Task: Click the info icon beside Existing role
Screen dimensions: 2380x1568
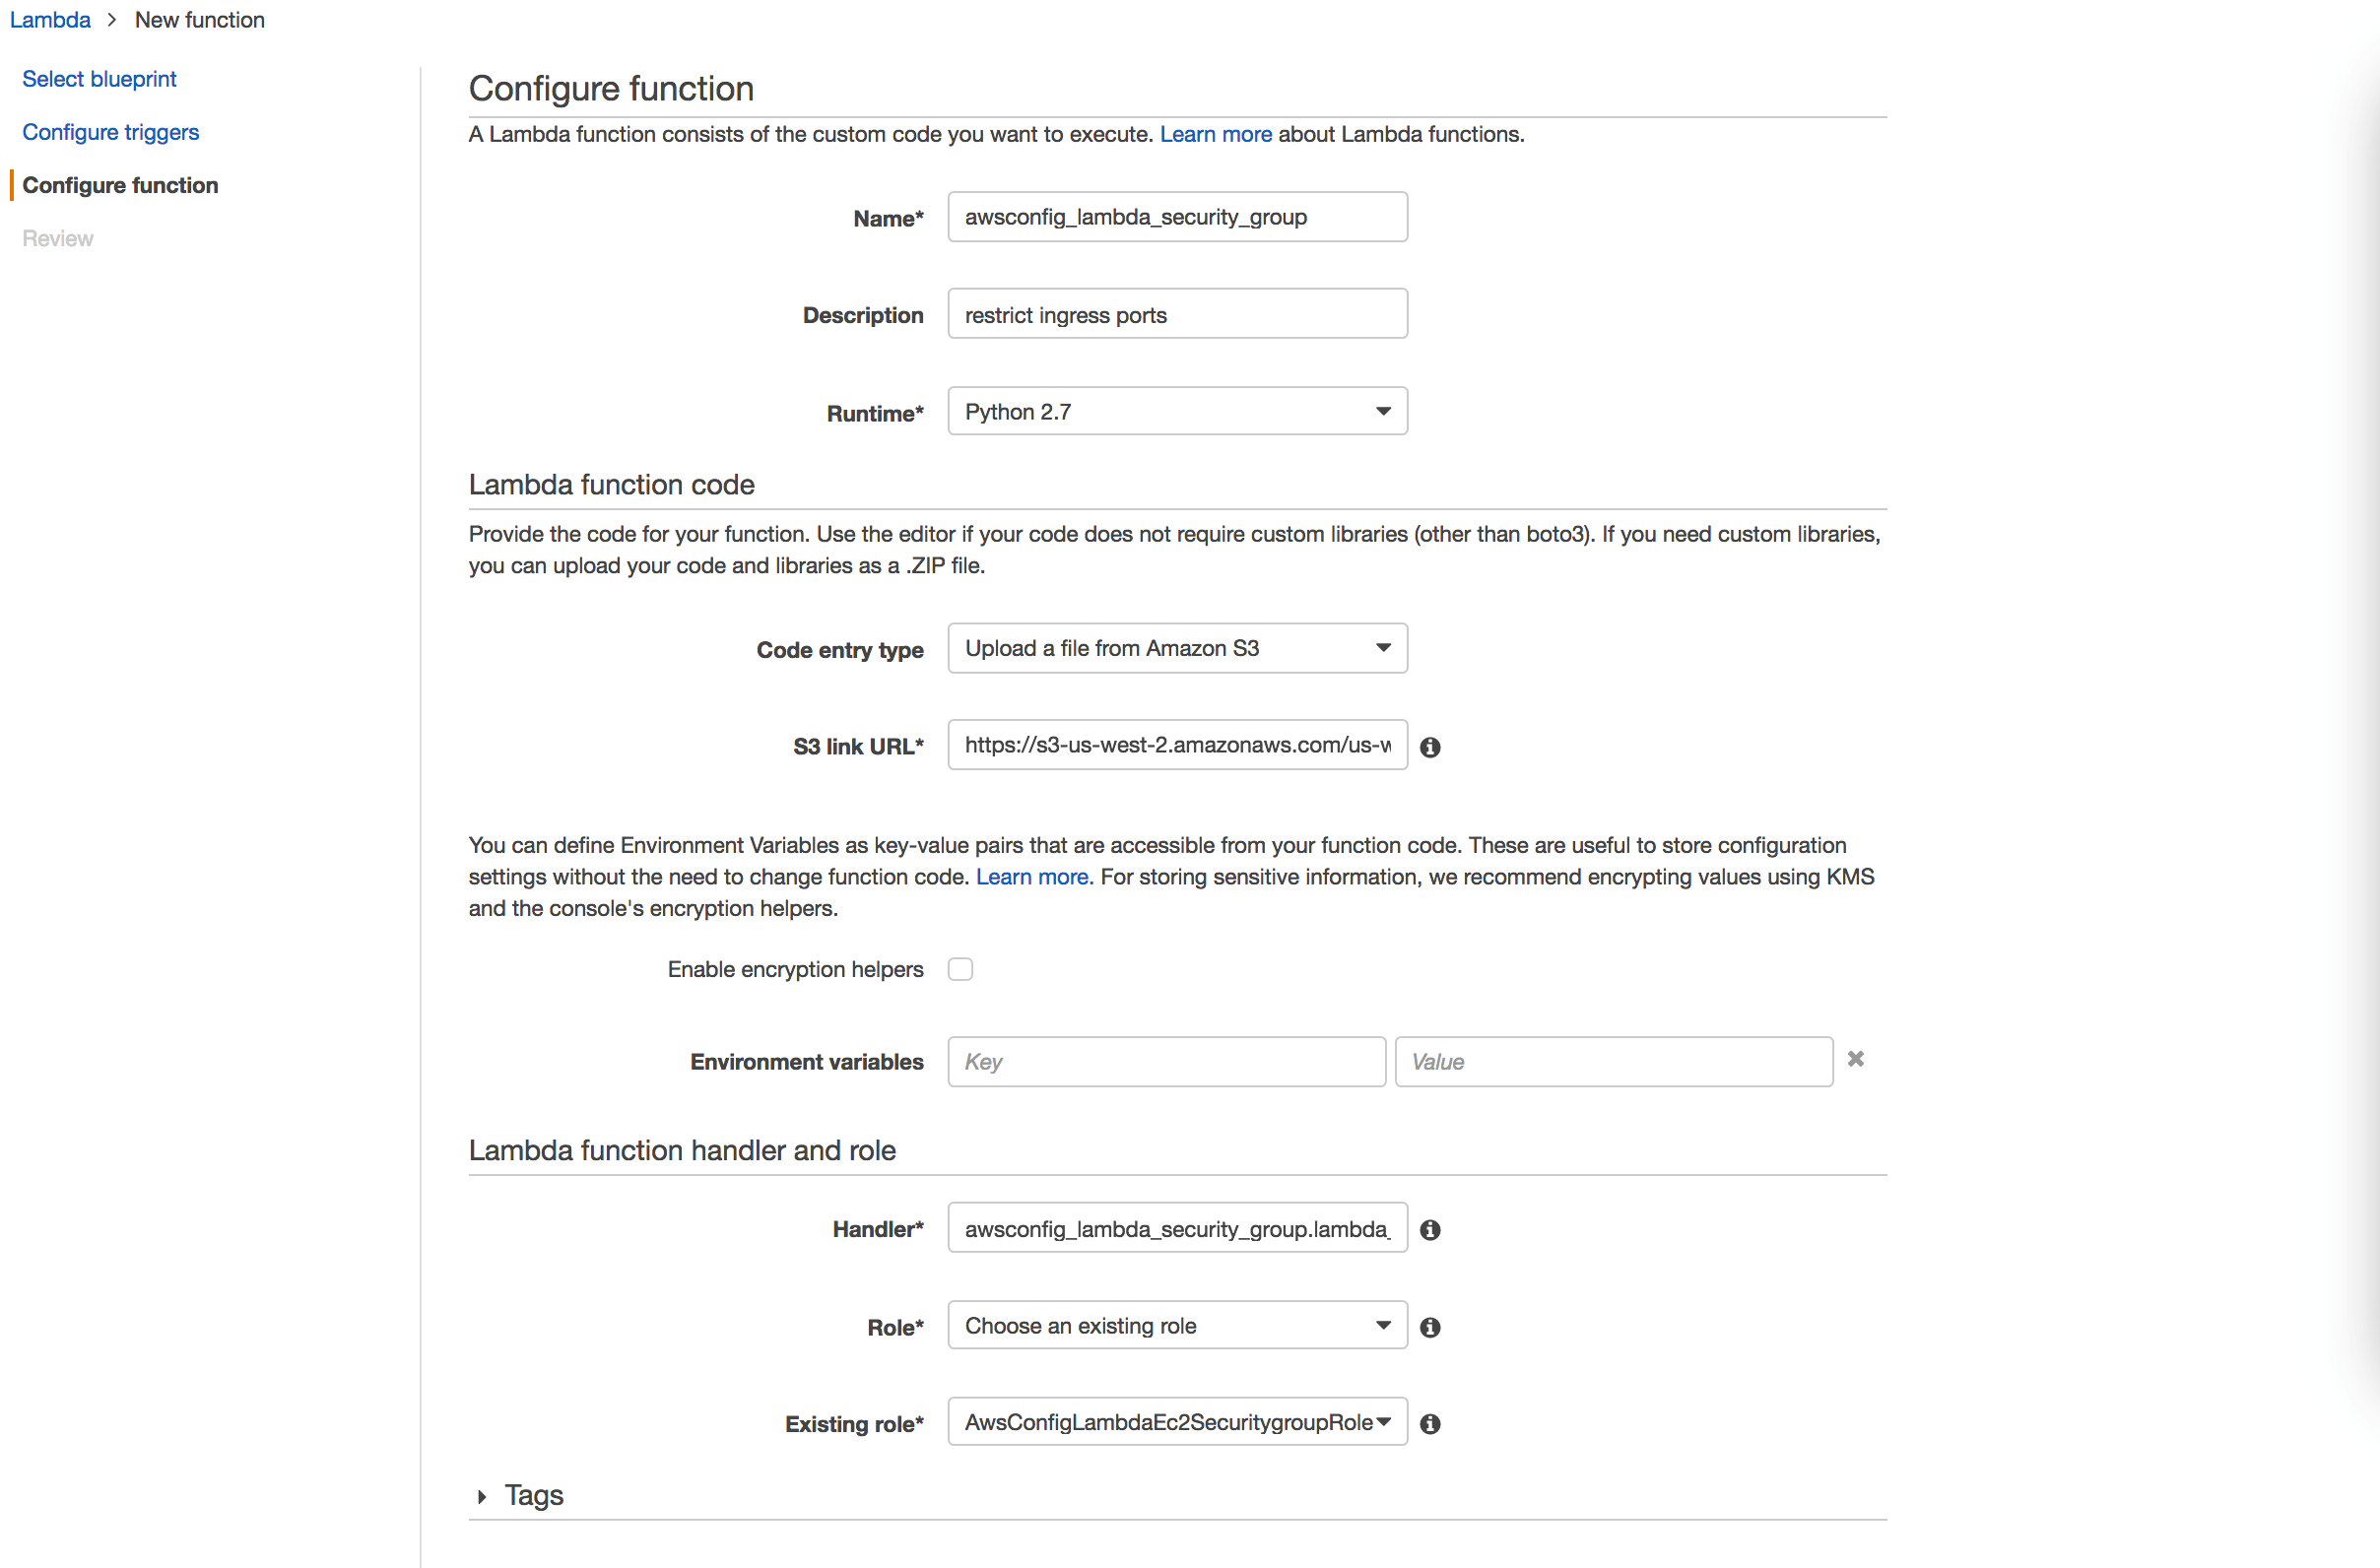Action: pyautogui.click(x=1430, y=1424)
